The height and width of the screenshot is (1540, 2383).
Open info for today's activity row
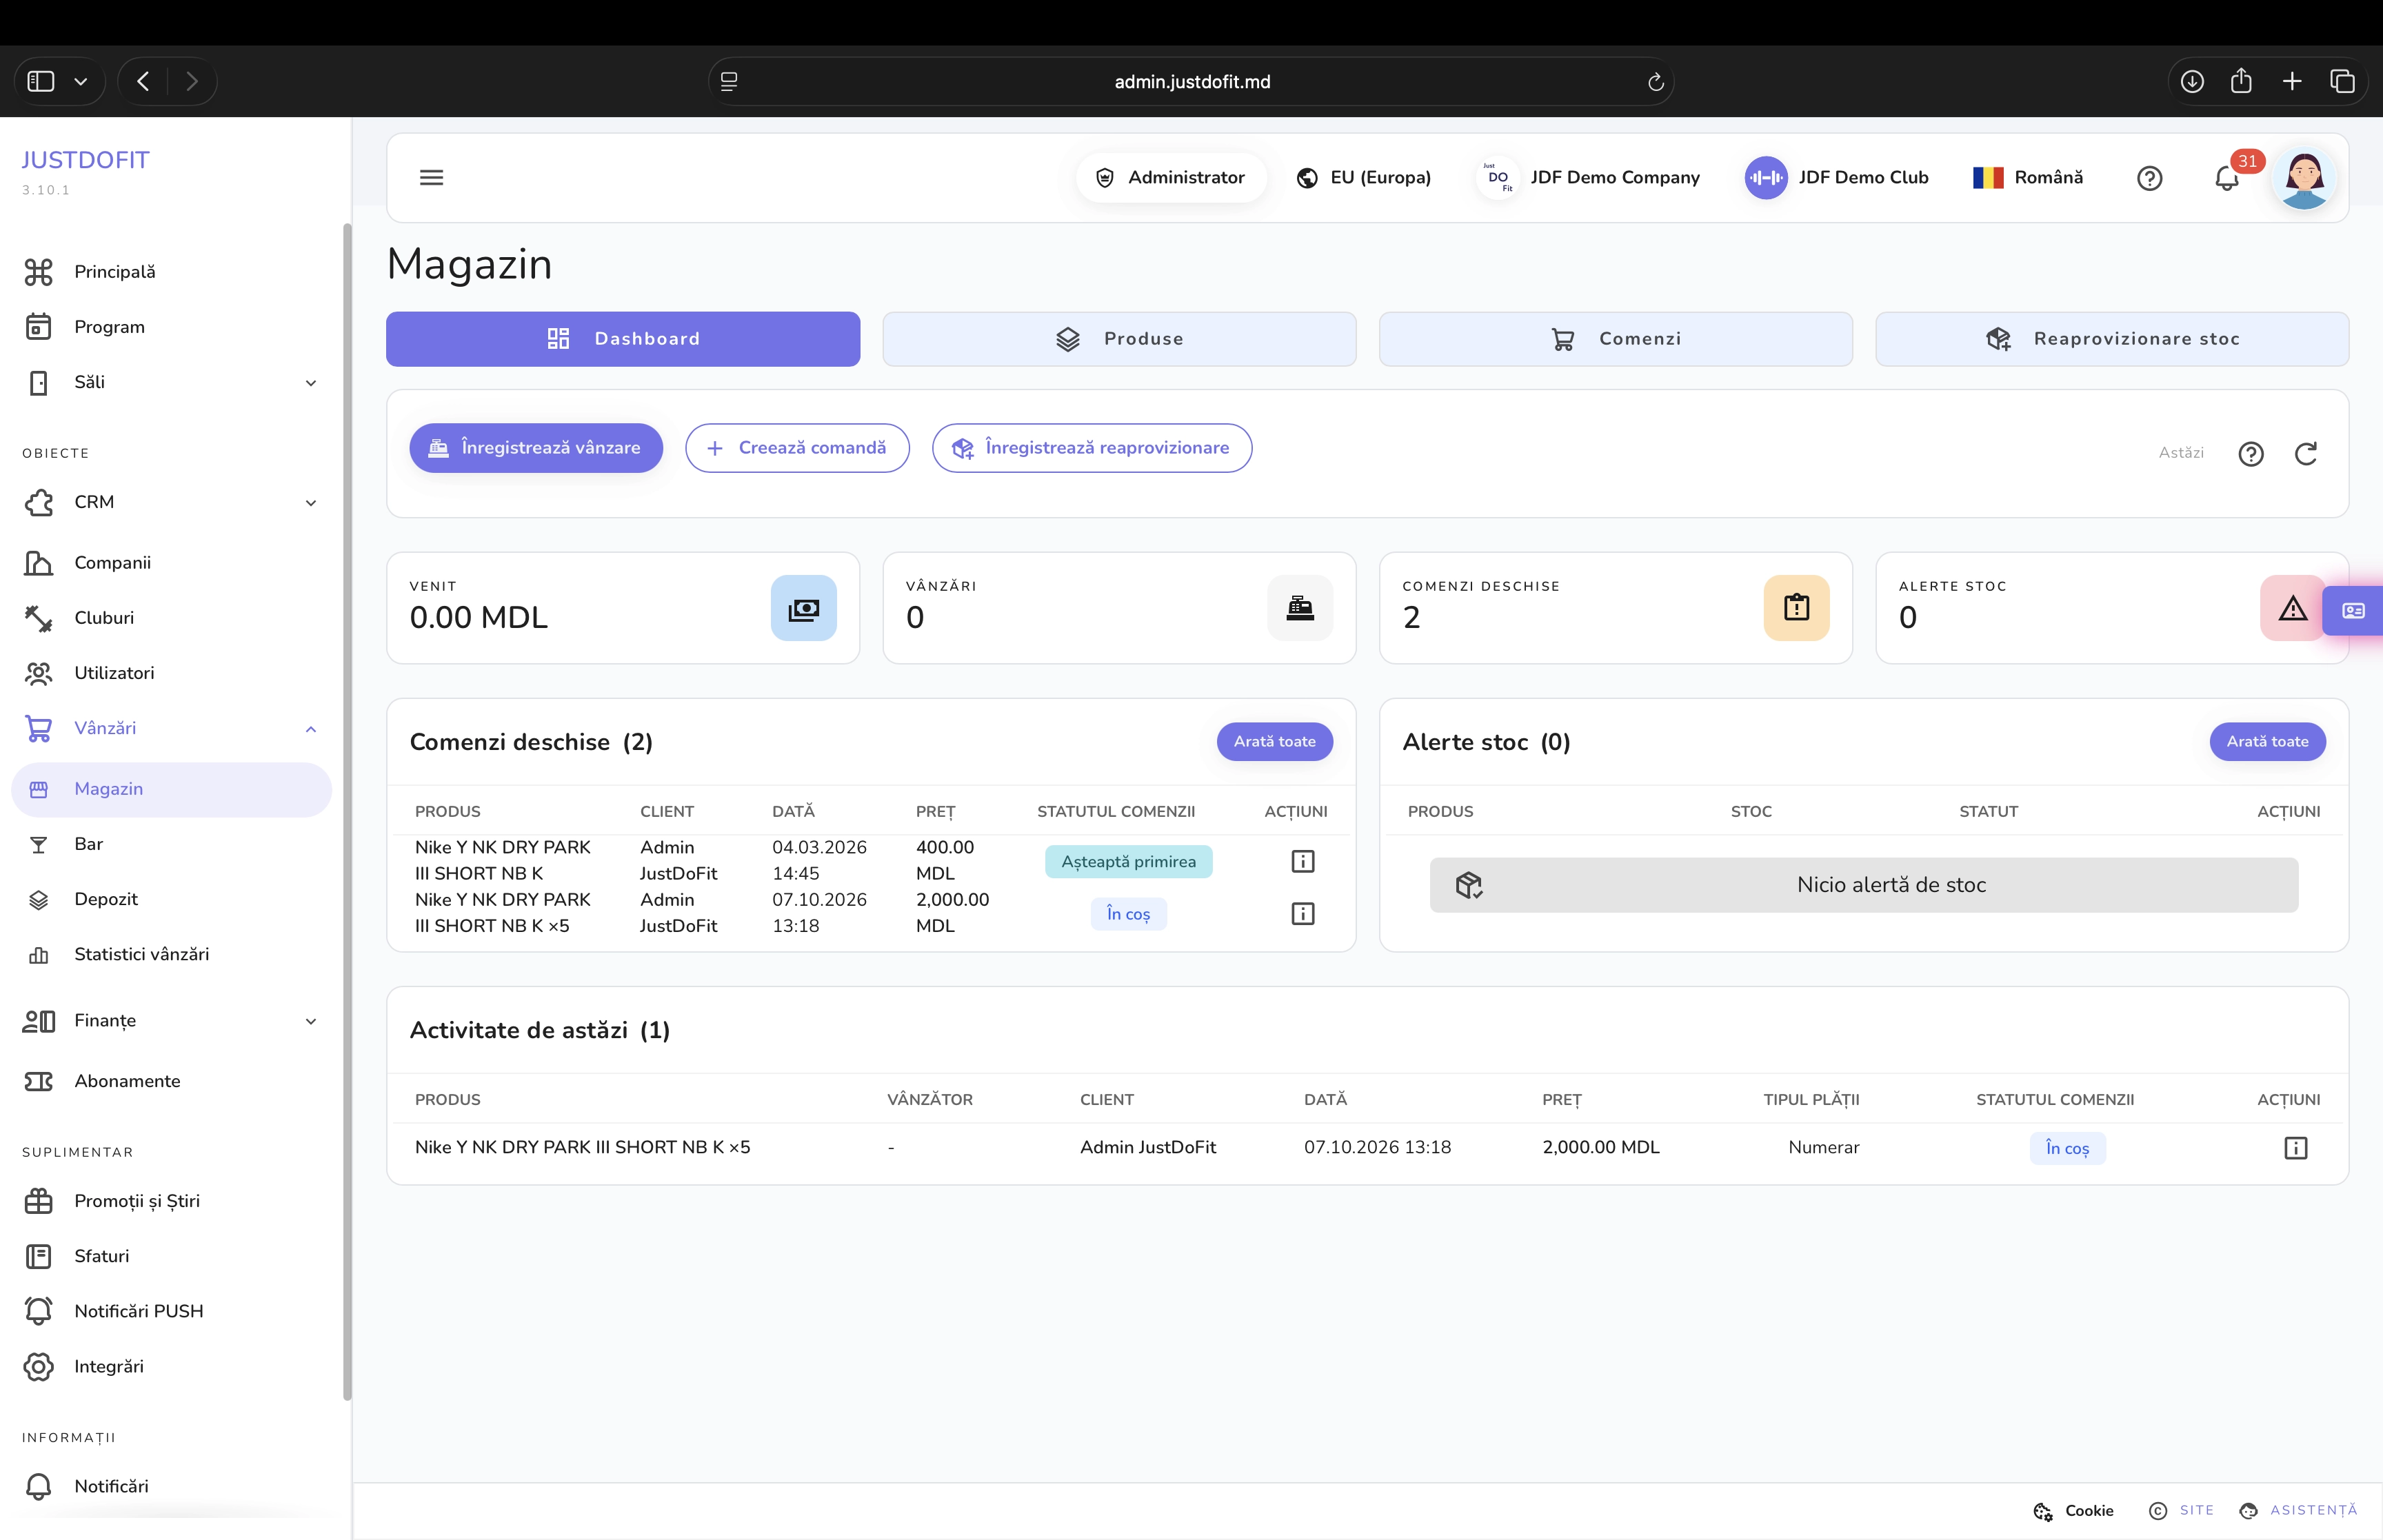point(2295,1148)
